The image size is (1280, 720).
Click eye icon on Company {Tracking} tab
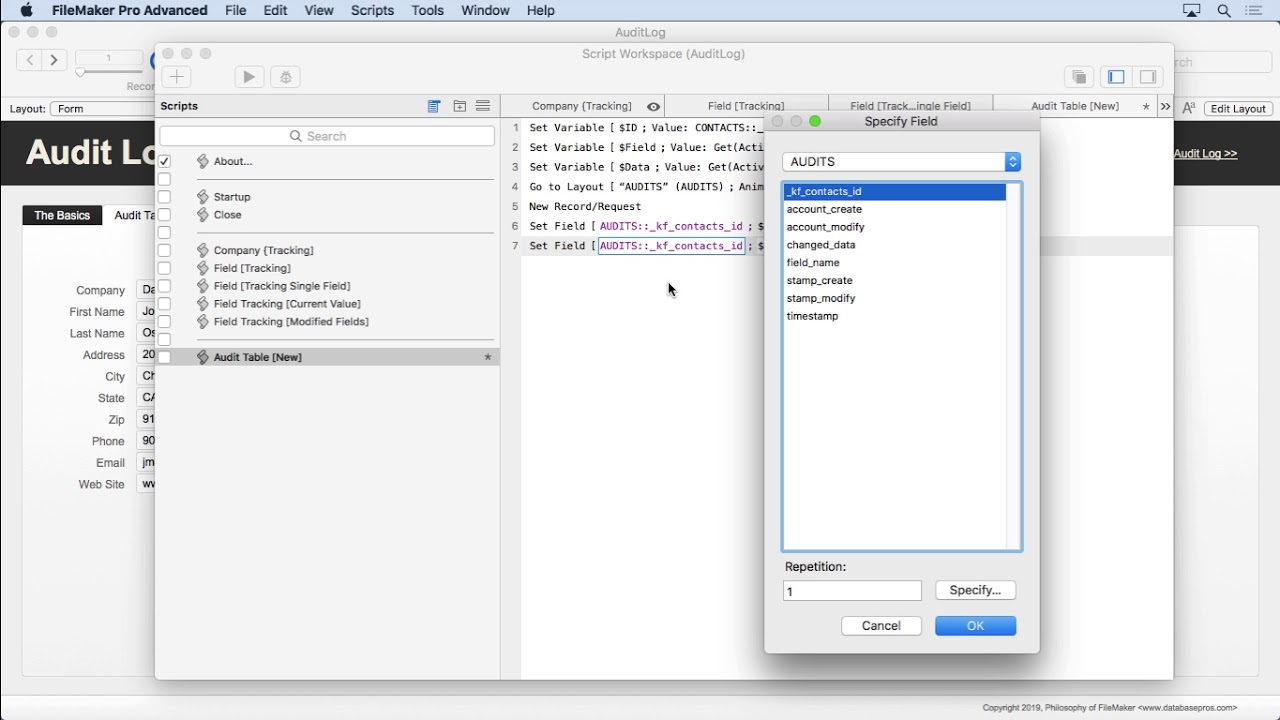click(653, 106)
